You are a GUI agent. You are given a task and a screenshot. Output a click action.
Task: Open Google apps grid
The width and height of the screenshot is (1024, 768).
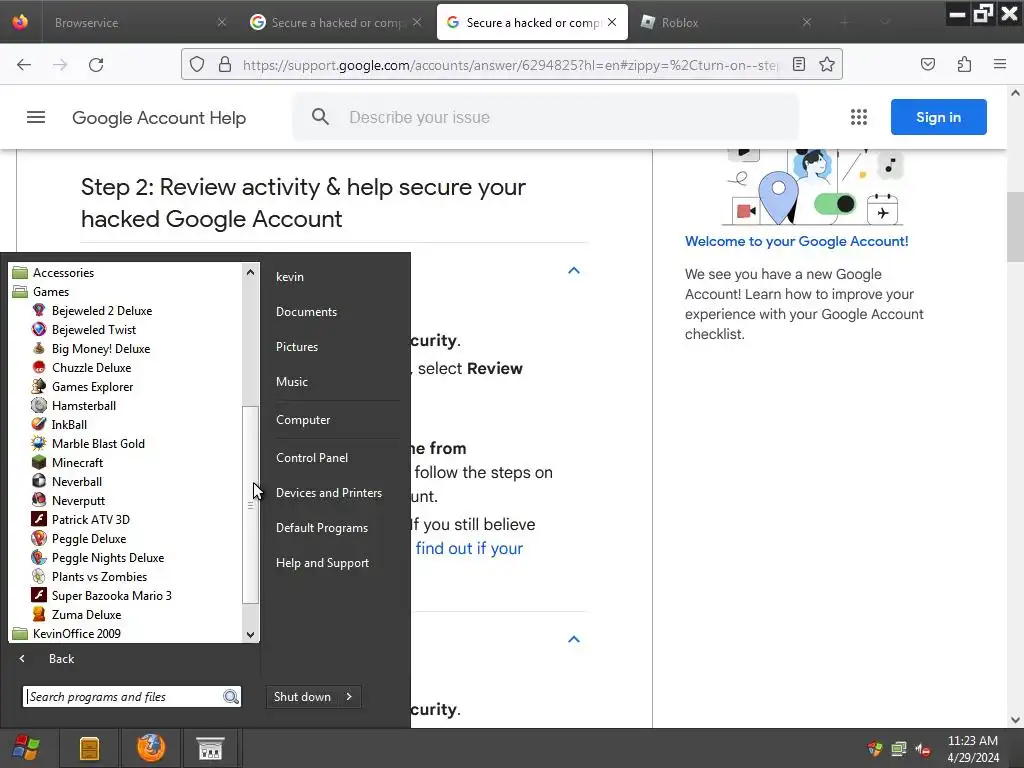[859, 118]
